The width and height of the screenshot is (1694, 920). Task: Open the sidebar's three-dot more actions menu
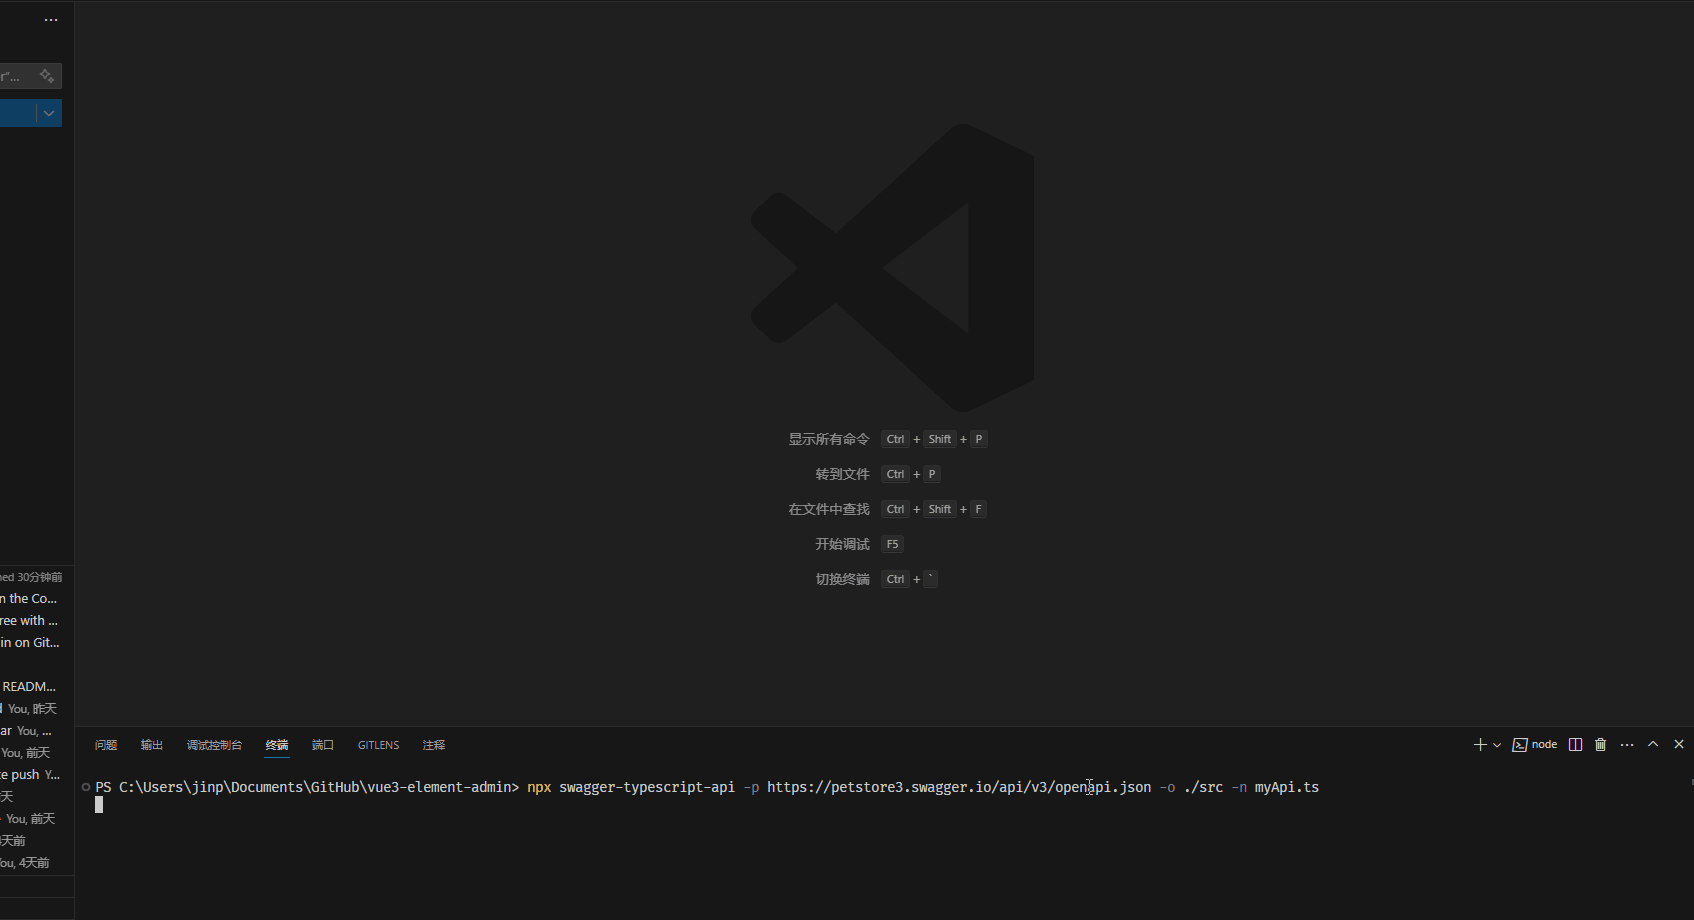pyautogui.click(x=51, y=20)
